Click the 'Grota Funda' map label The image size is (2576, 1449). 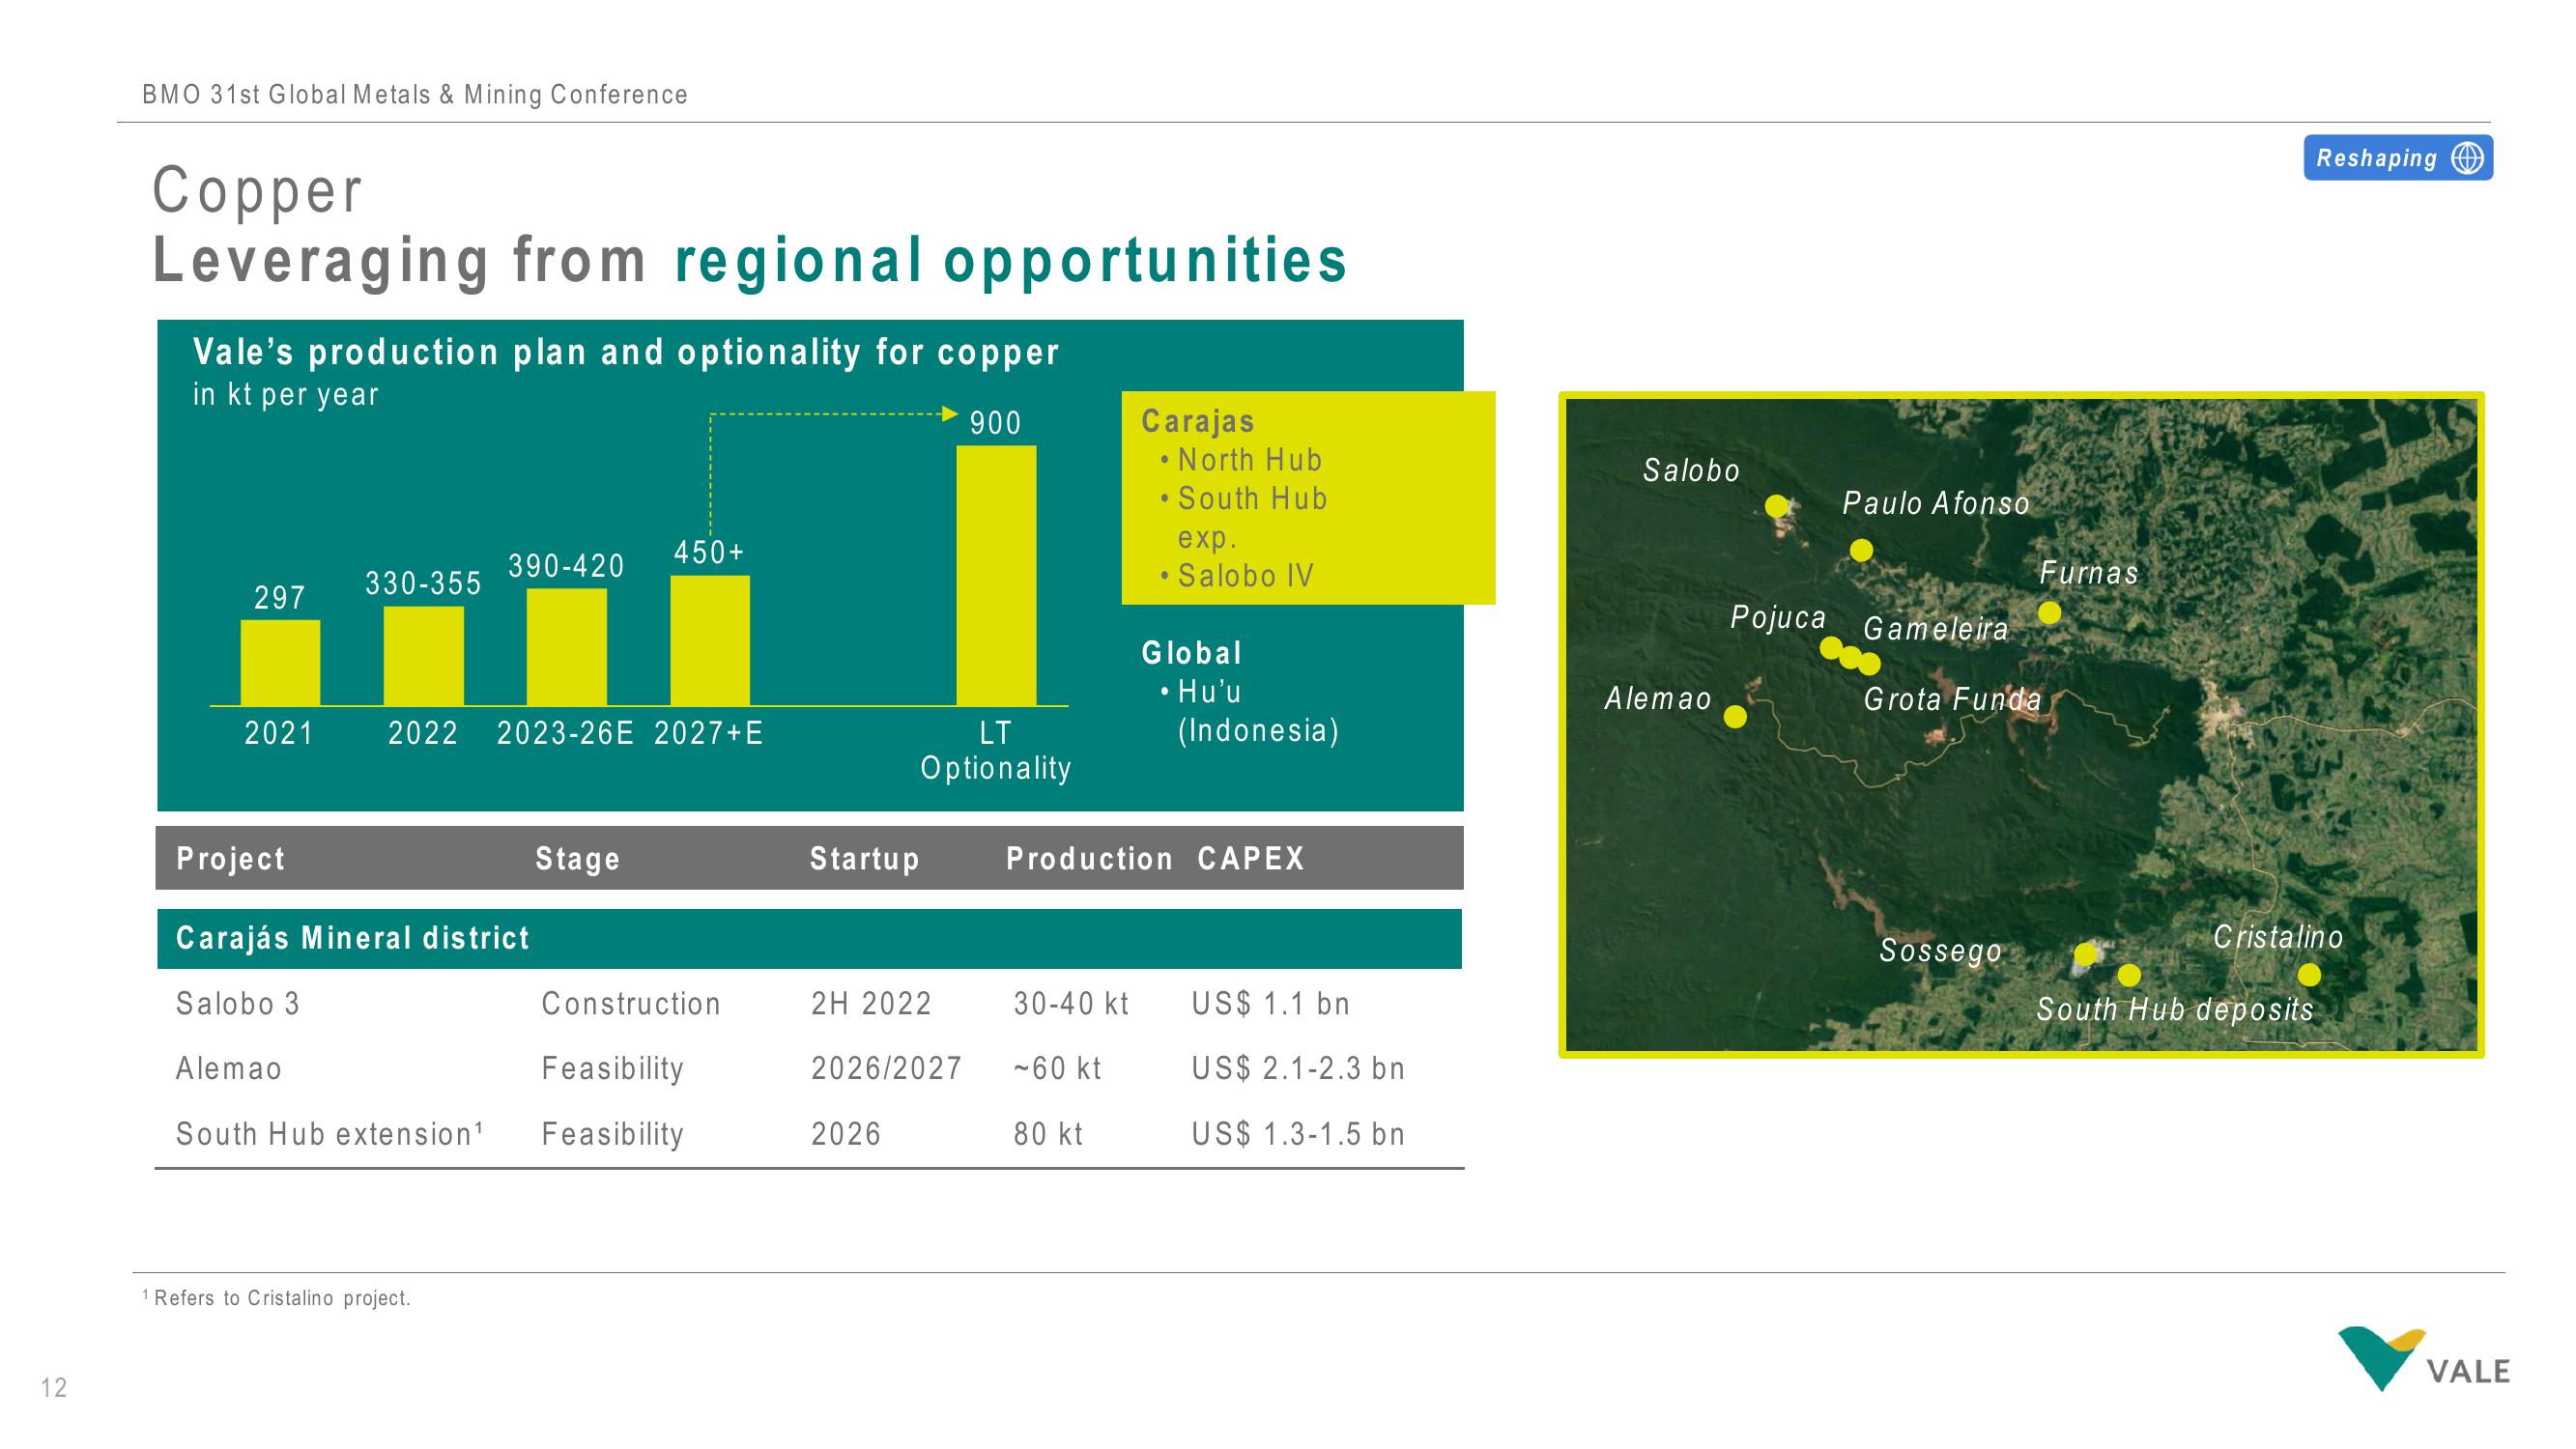[x=1952, y=699]
